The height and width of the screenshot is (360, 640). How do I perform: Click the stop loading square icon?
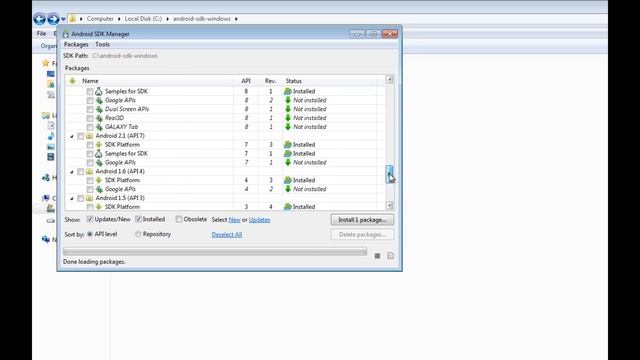[377, 256]
